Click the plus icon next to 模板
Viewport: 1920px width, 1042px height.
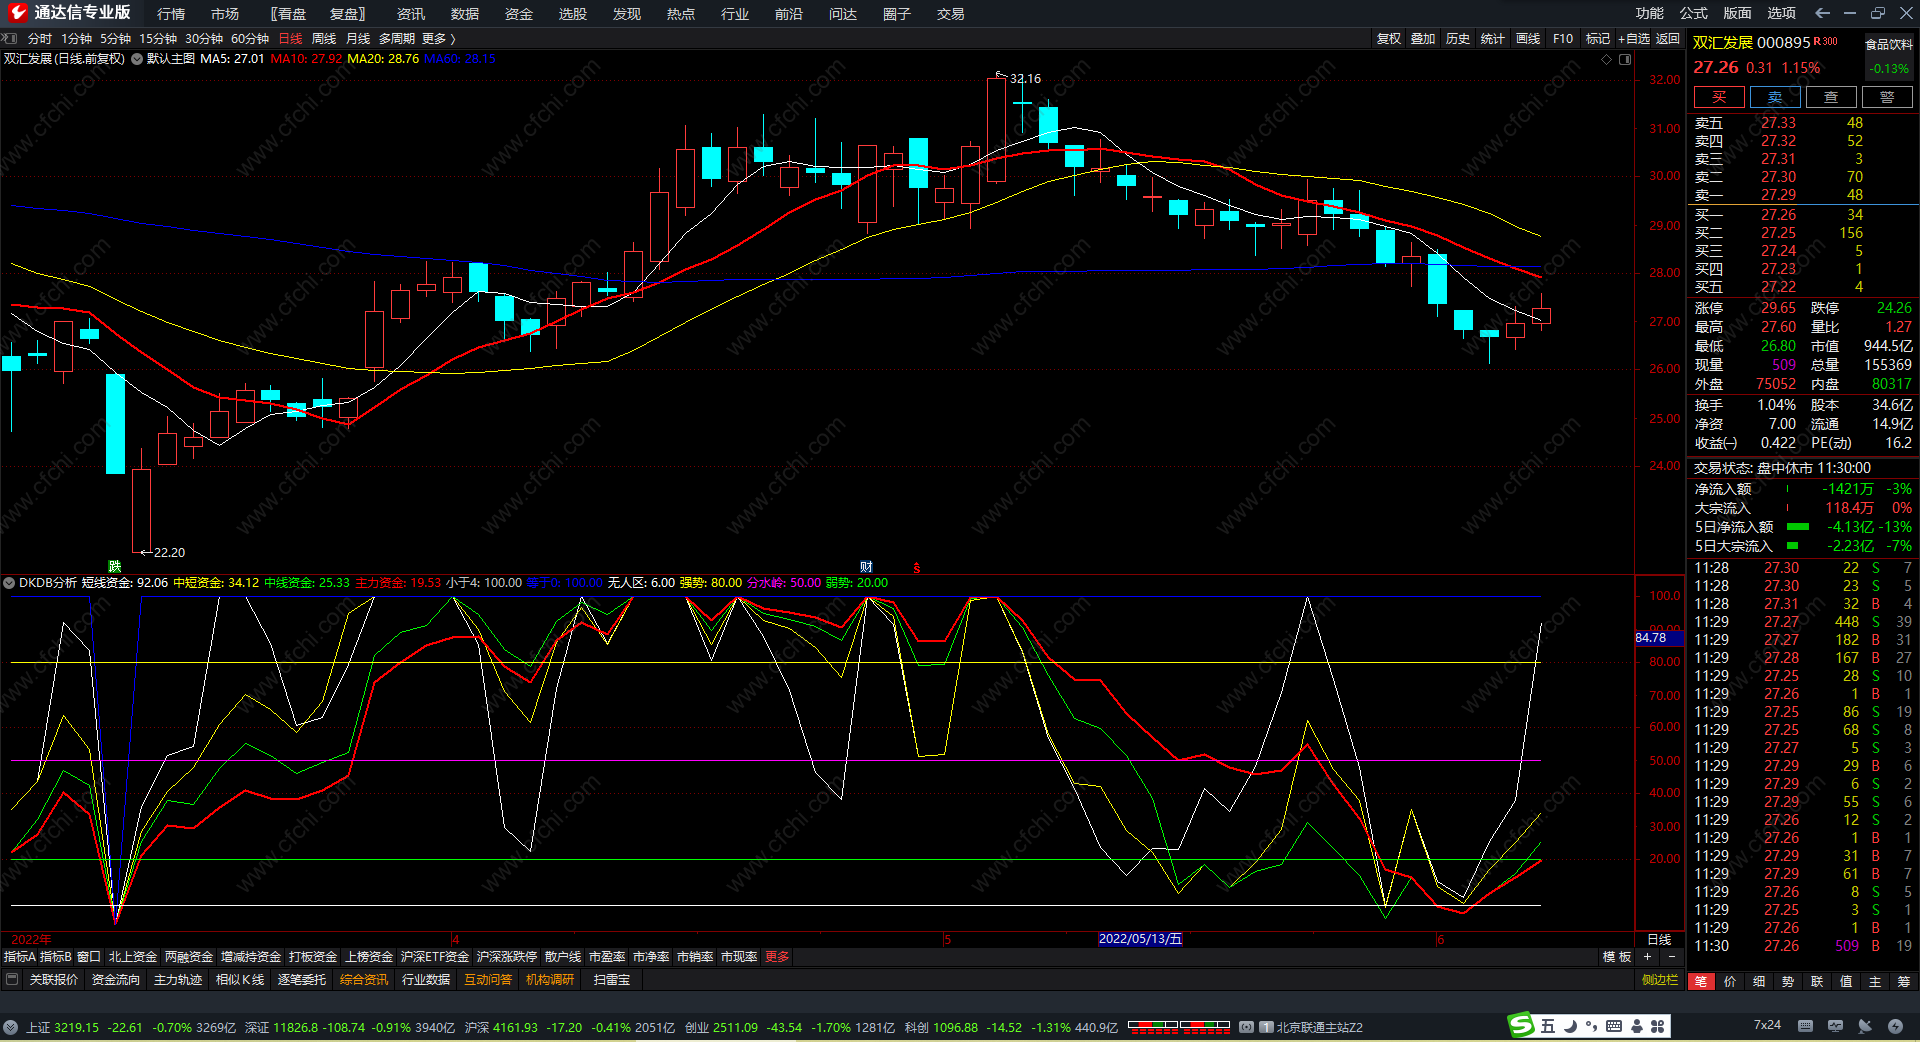tap(1648, 957)
